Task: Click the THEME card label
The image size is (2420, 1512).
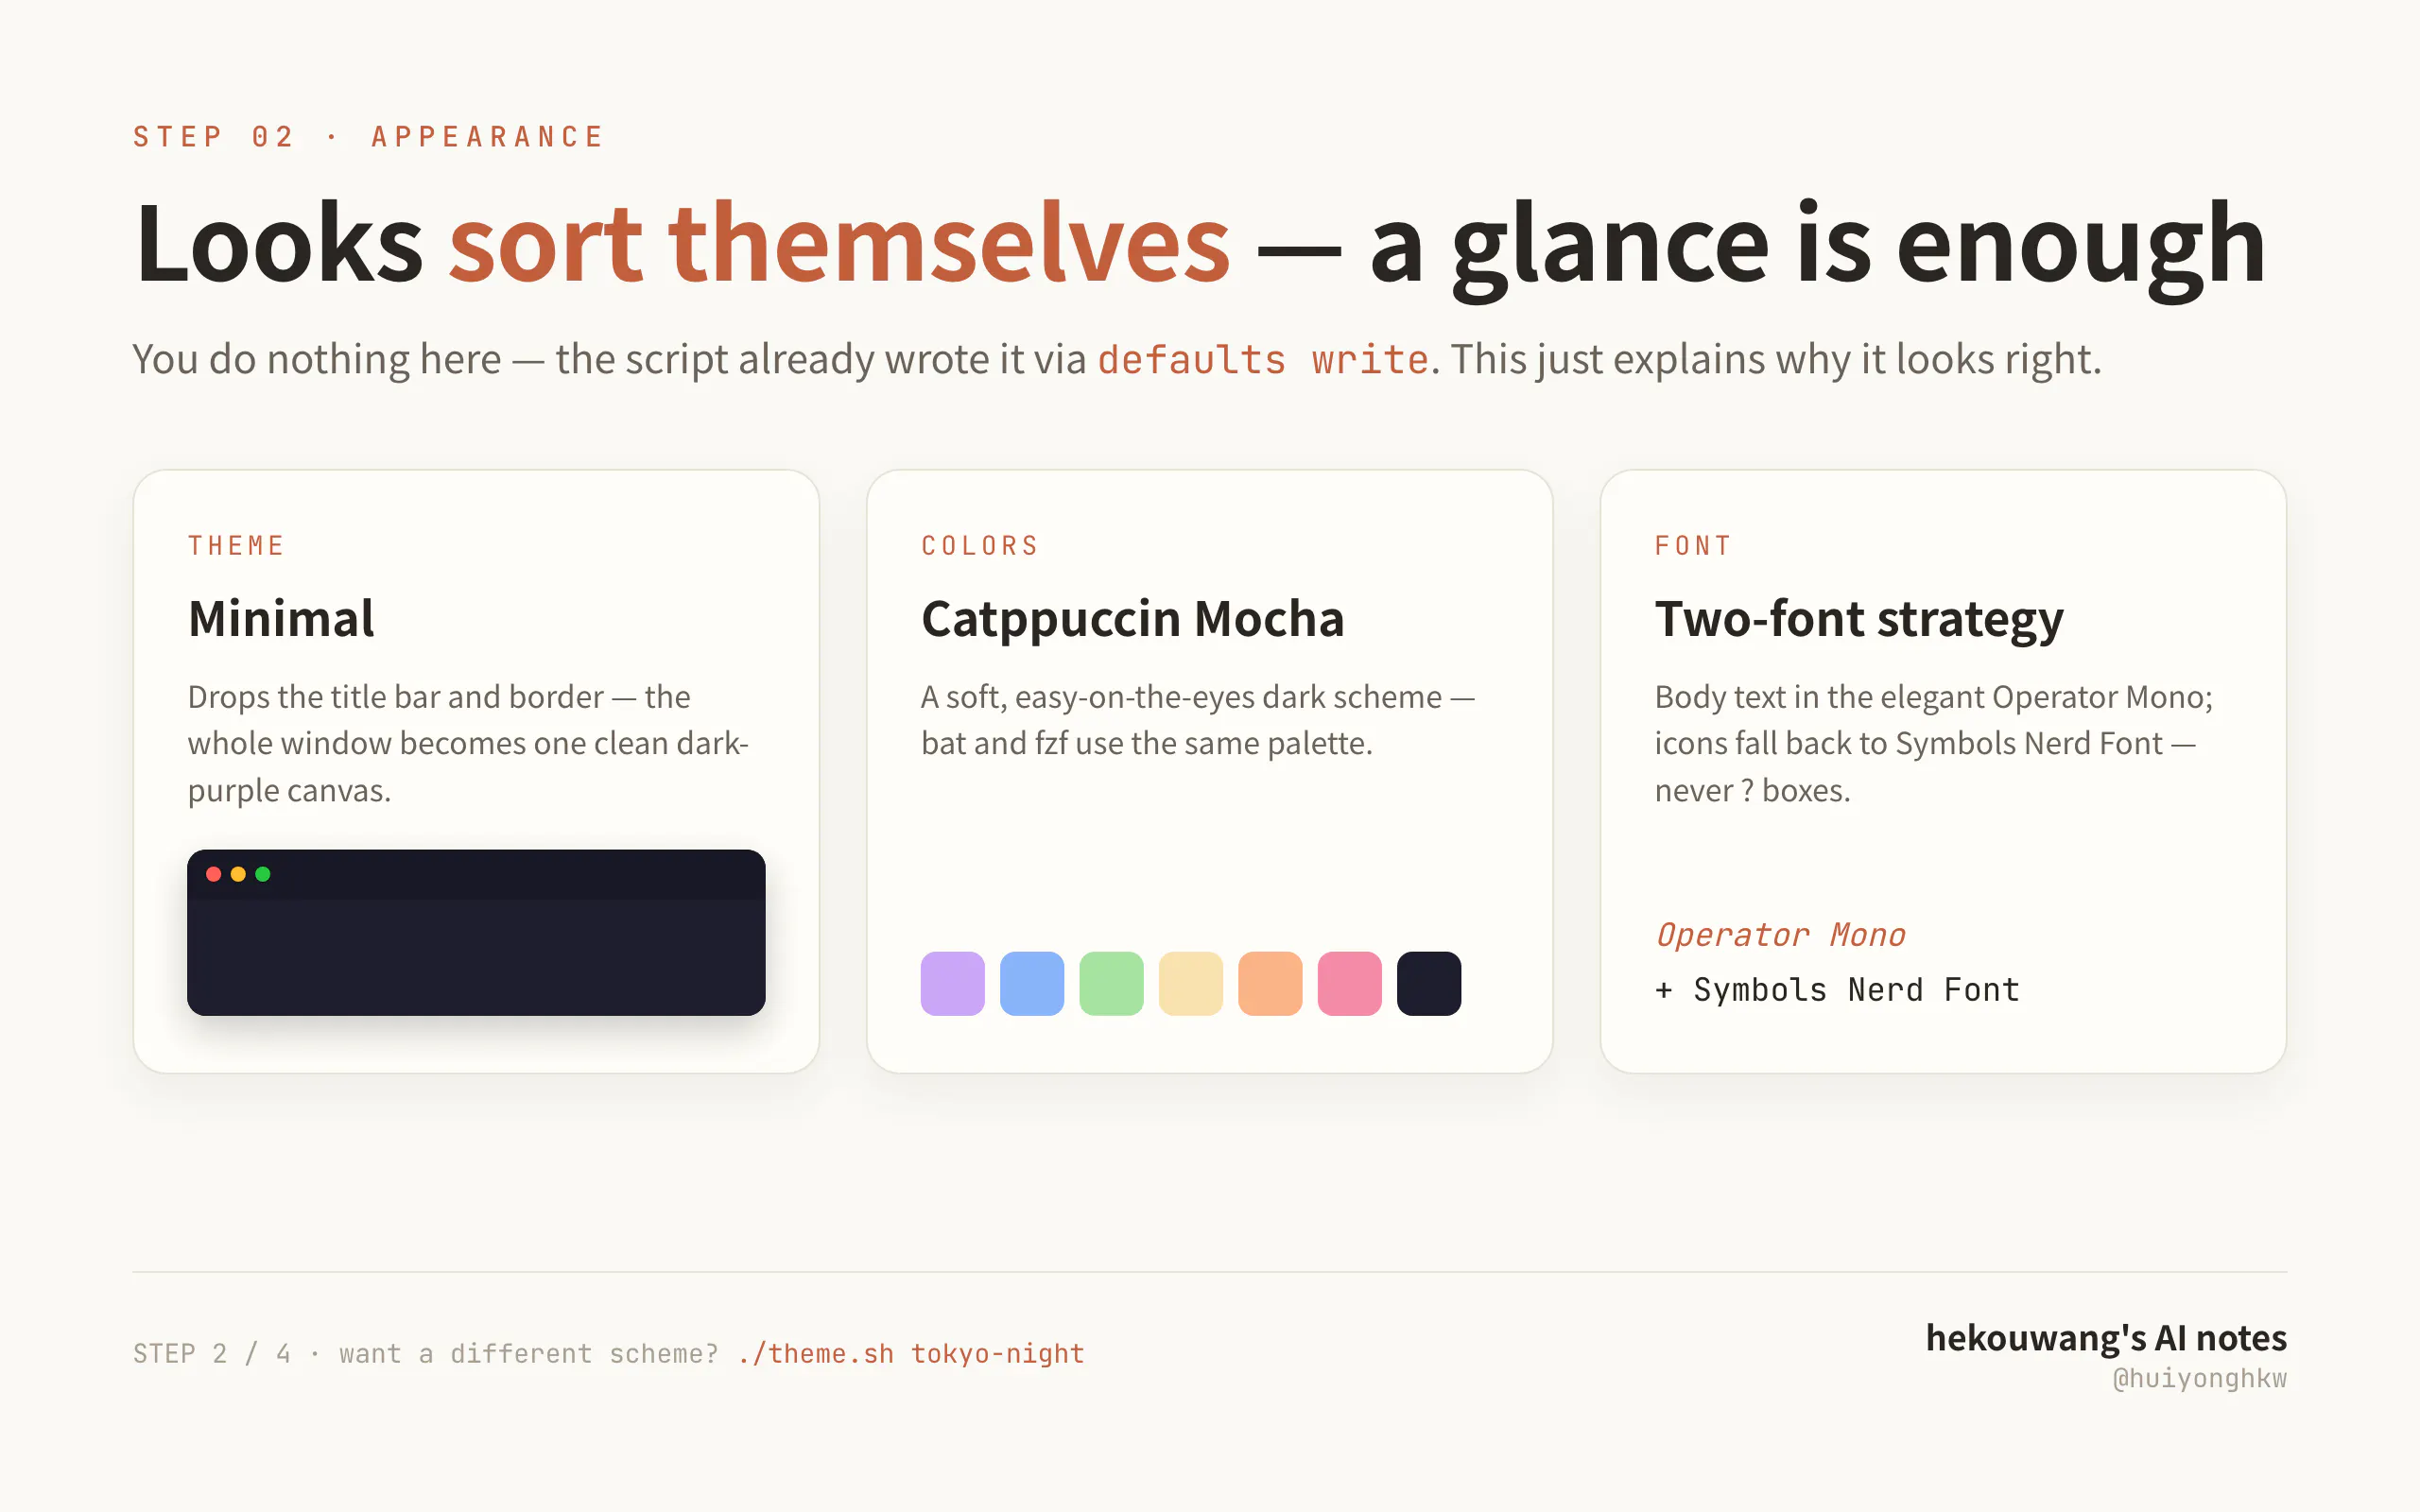Action: point(236,545)
